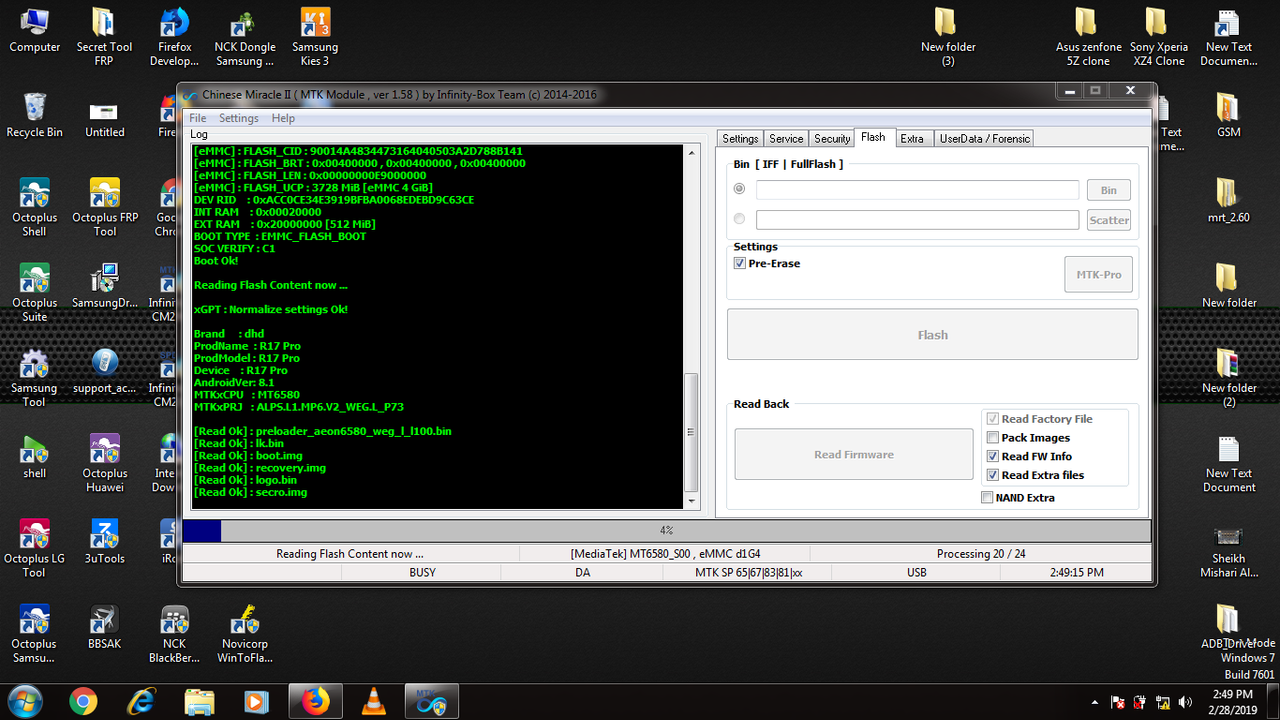
Task: Click the large Flash button
Action: [932, 334]
